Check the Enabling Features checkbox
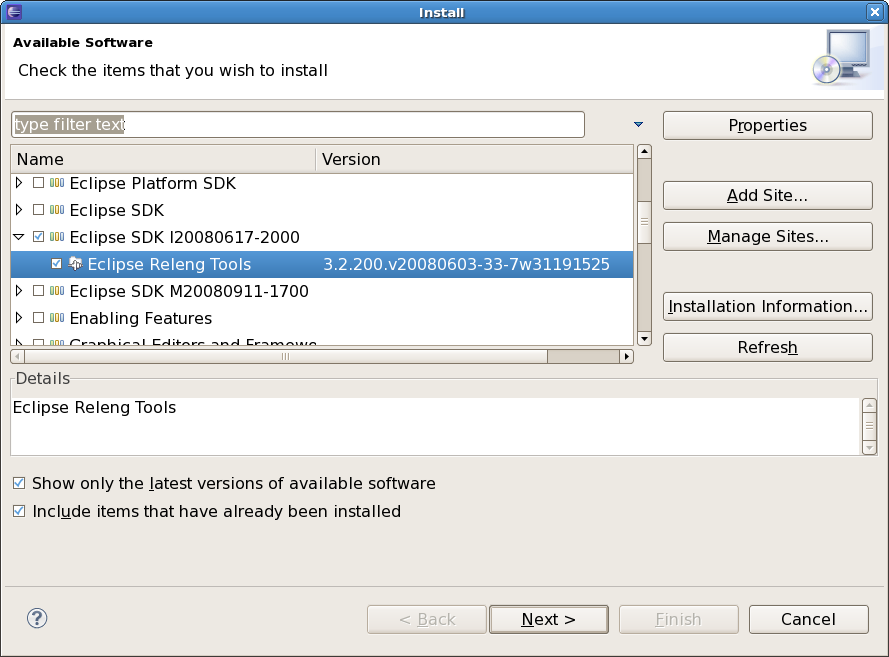This screenshot has width=889, height=657. (x=39, y=318)
